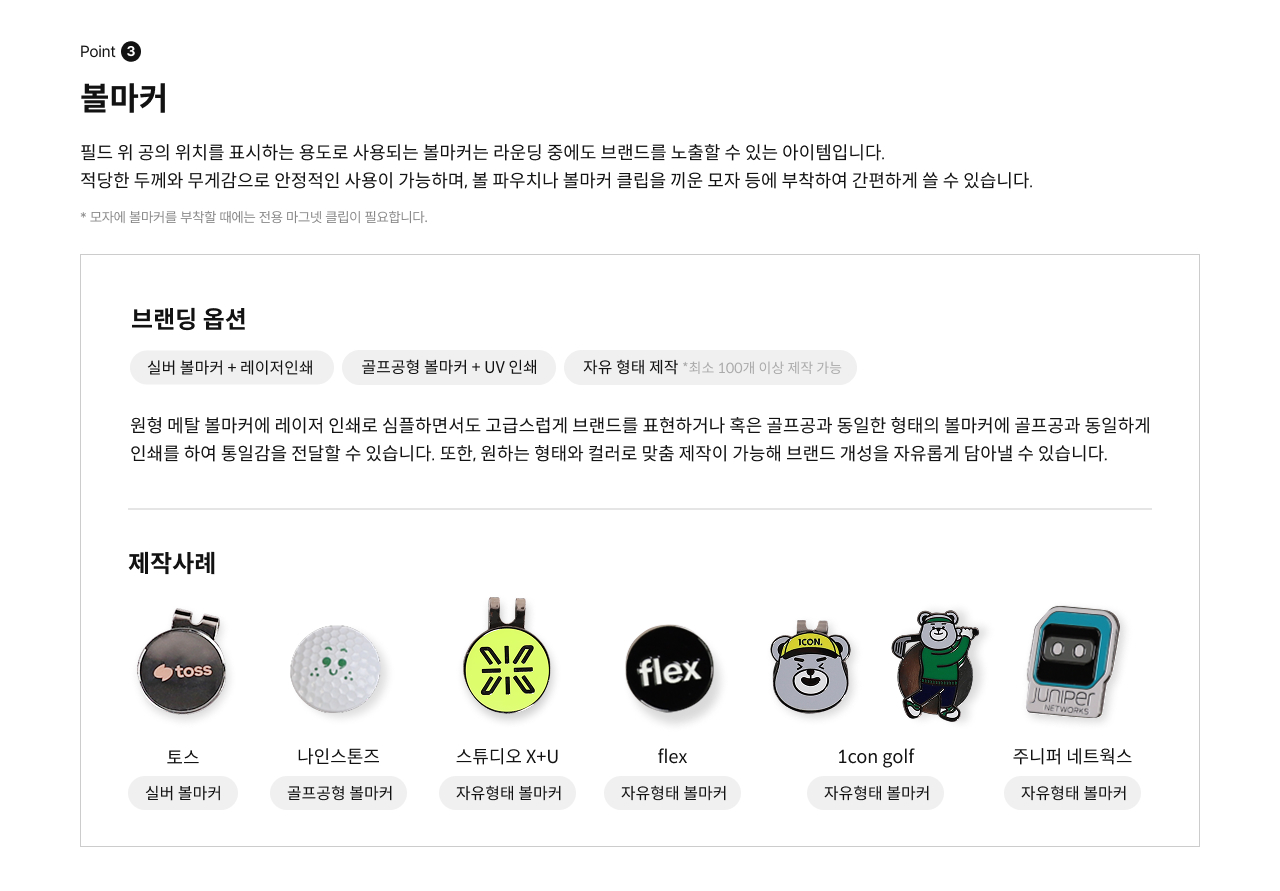This screenshot has width=1280, height=891.
Task: Click the 브랜딩 옵션 heading
Action: click(188, 319)
